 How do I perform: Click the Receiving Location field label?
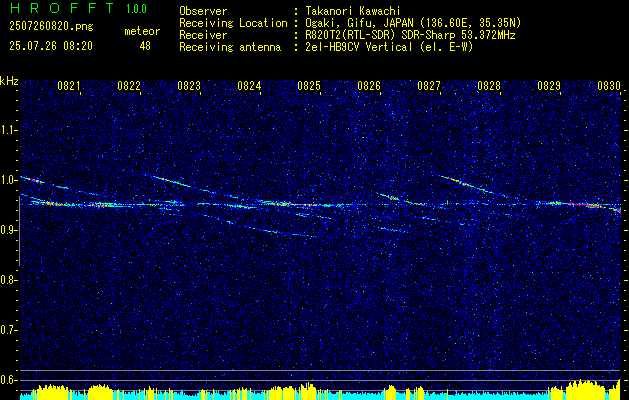click(233, 23)
